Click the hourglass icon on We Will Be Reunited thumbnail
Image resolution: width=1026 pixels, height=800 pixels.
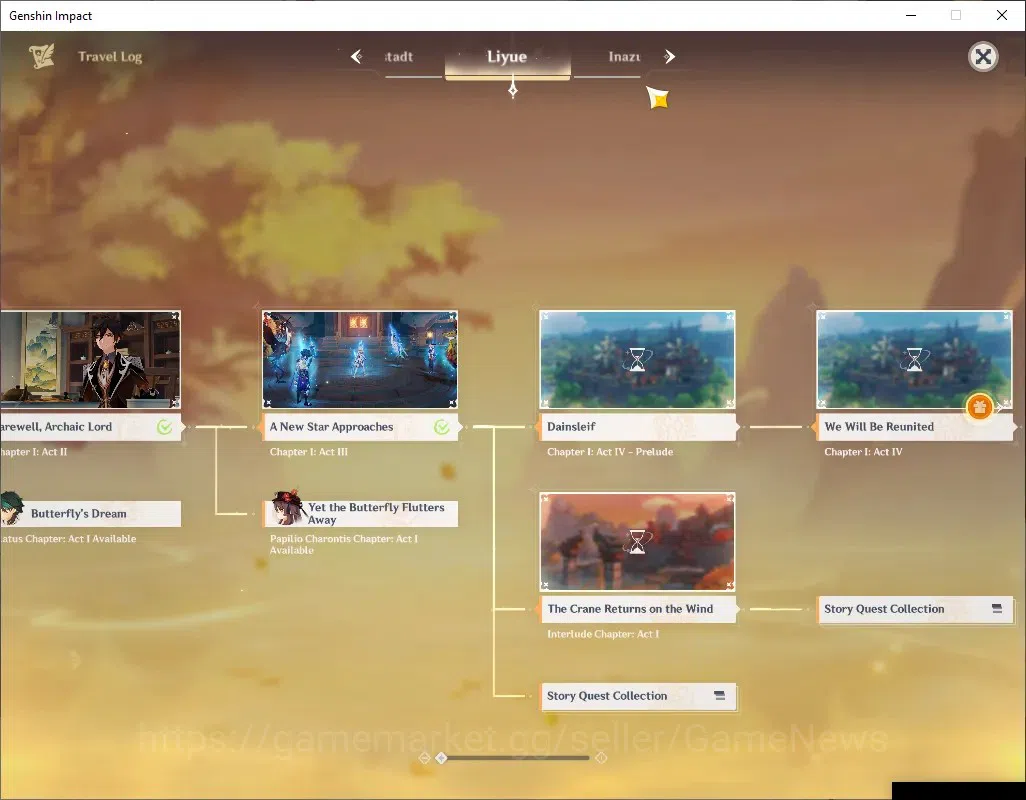pyautogui.click(x=914, y=360)
